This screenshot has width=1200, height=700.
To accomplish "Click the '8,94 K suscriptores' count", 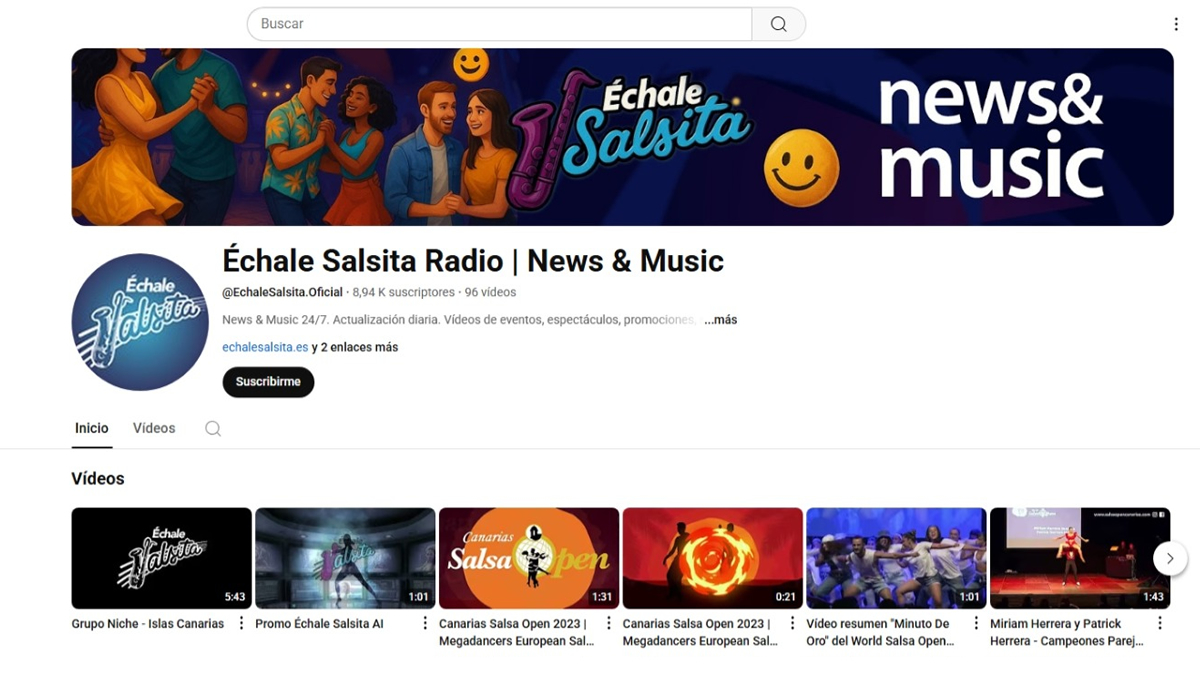I will click(x=404, y=293).
